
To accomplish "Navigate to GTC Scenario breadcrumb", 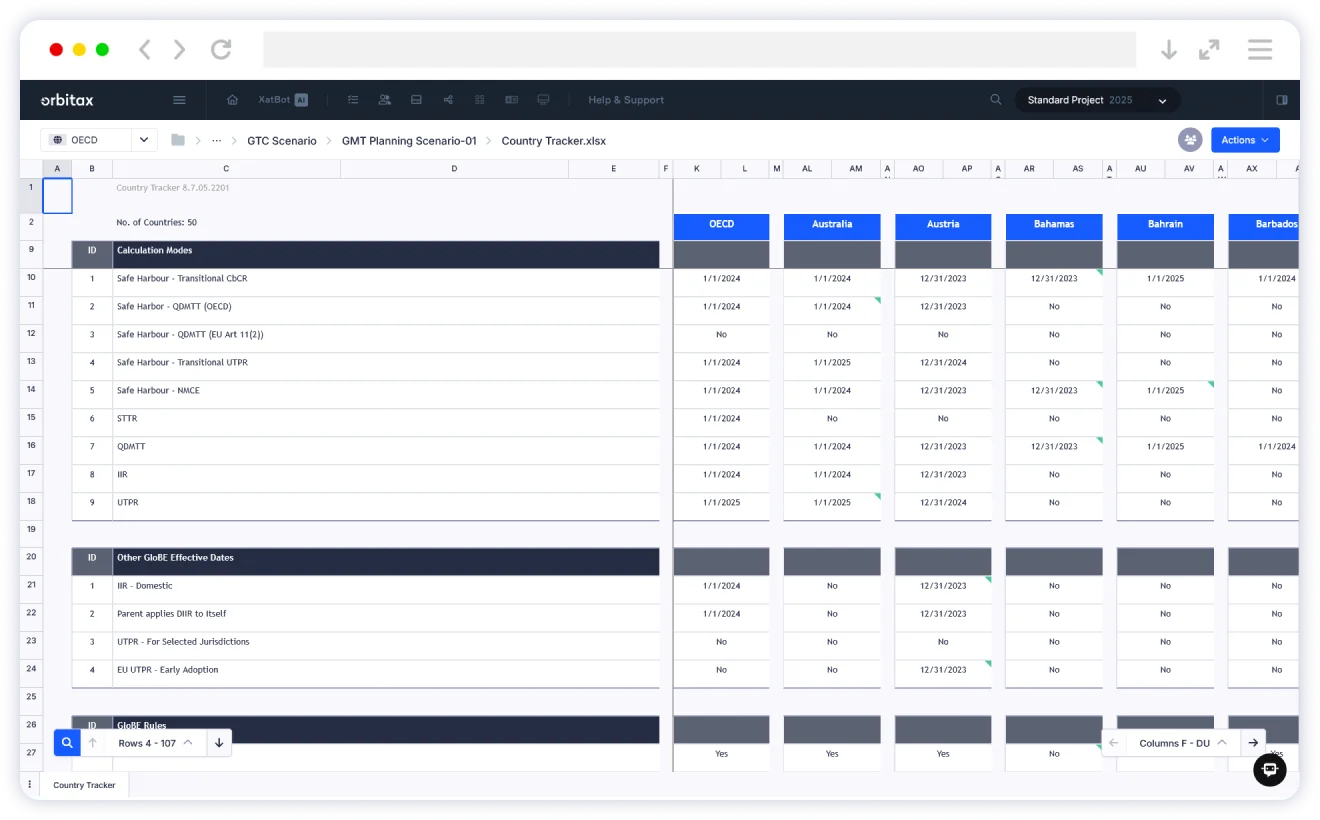I will (282, 141).
